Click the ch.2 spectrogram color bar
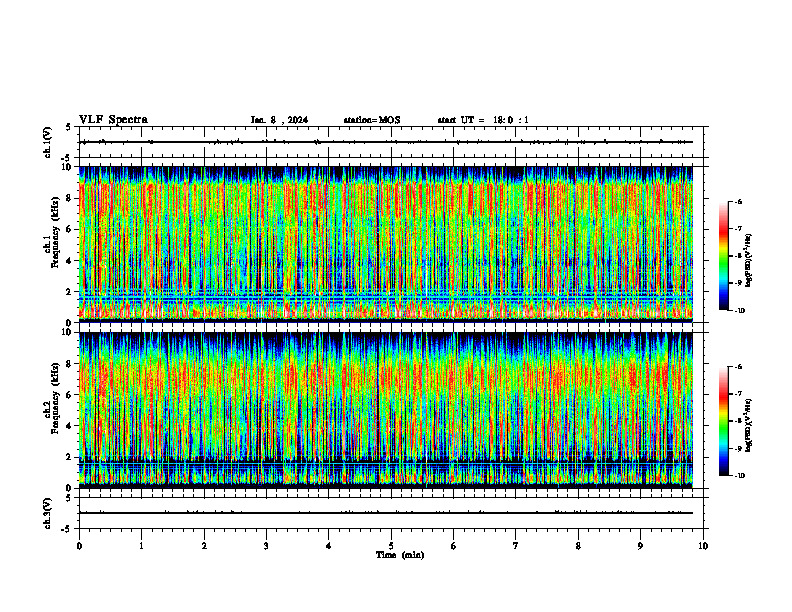 (724, 421)
